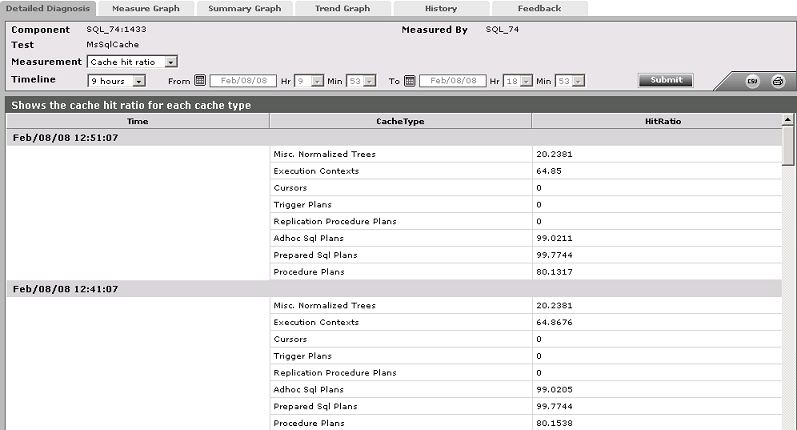
Task: Click the SQL_74:1433 component value
Action: 116,29
